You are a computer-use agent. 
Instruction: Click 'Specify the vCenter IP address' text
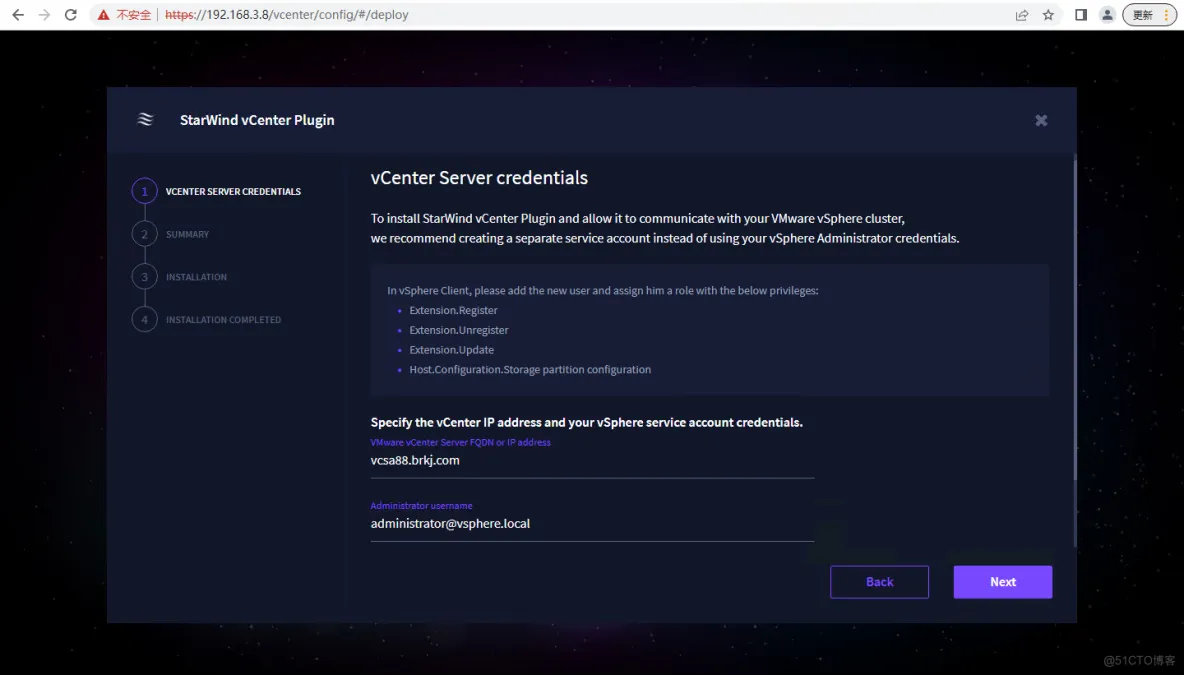(586, 422)
